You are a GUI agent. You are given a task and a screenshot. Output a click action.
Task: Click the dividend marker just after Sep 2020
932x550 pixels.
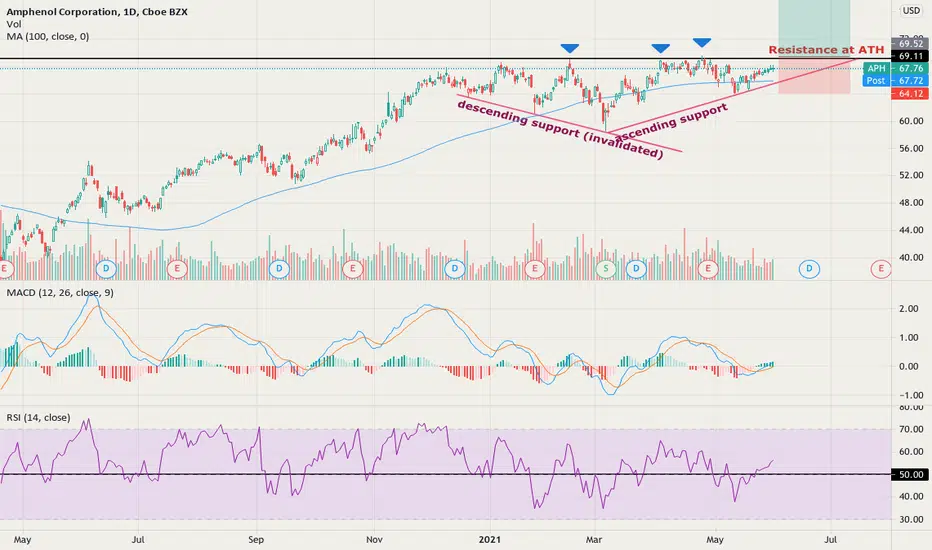click(279, 269)
